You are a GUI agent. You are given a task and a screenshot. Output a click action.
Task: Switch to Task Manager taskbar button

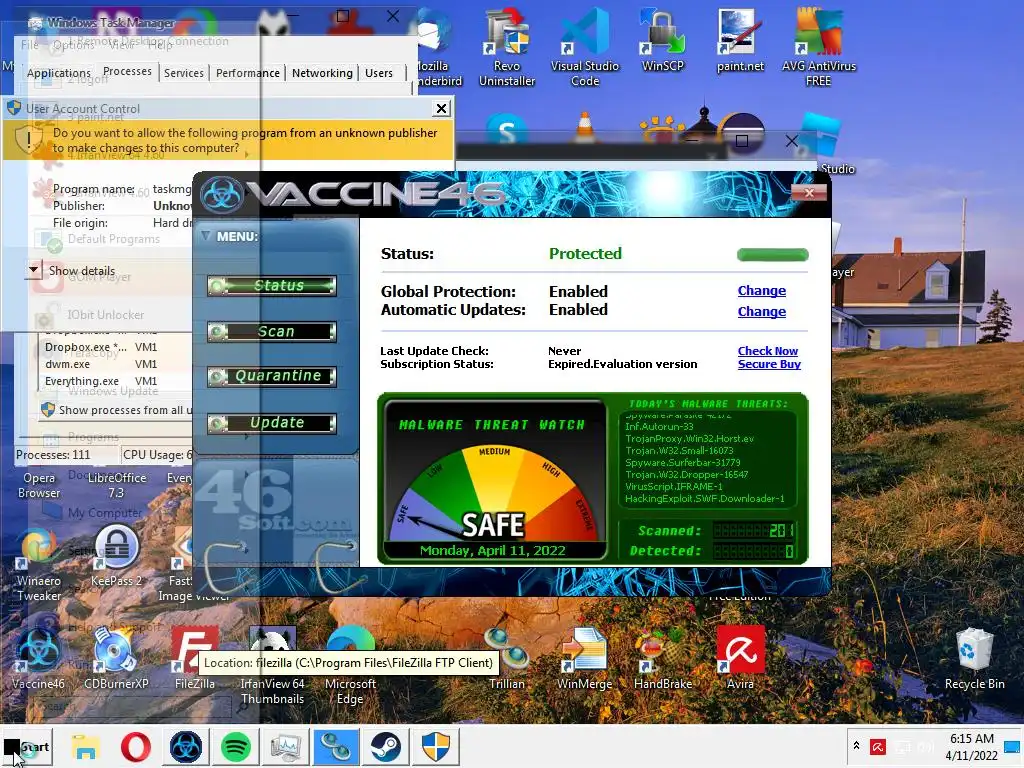click(285, 746)
